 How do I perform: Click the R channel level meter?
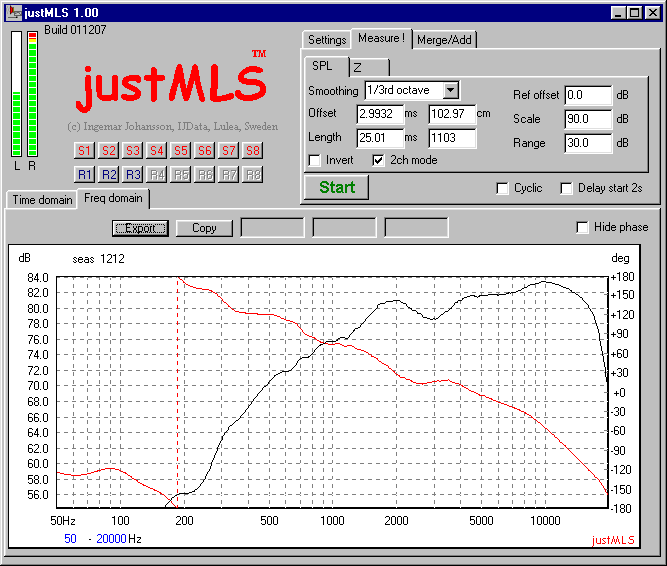tap(33, 94)
